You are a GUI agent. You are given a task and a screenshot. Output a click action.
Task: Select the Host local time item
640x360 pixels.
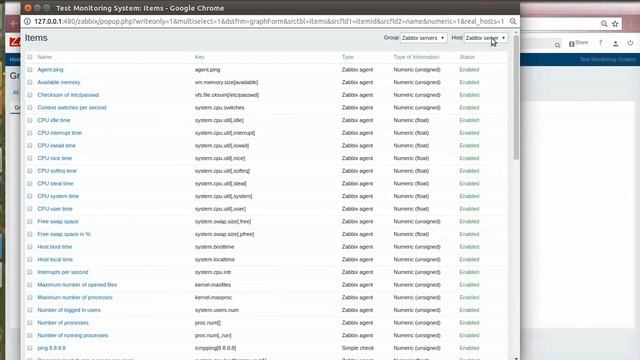pyautogui.click(x=55, y=260)
